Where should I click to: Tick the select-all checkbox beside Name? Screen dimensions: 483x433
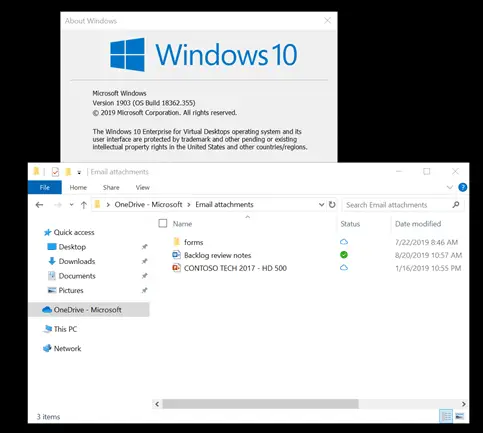click(x=163, y=223)
